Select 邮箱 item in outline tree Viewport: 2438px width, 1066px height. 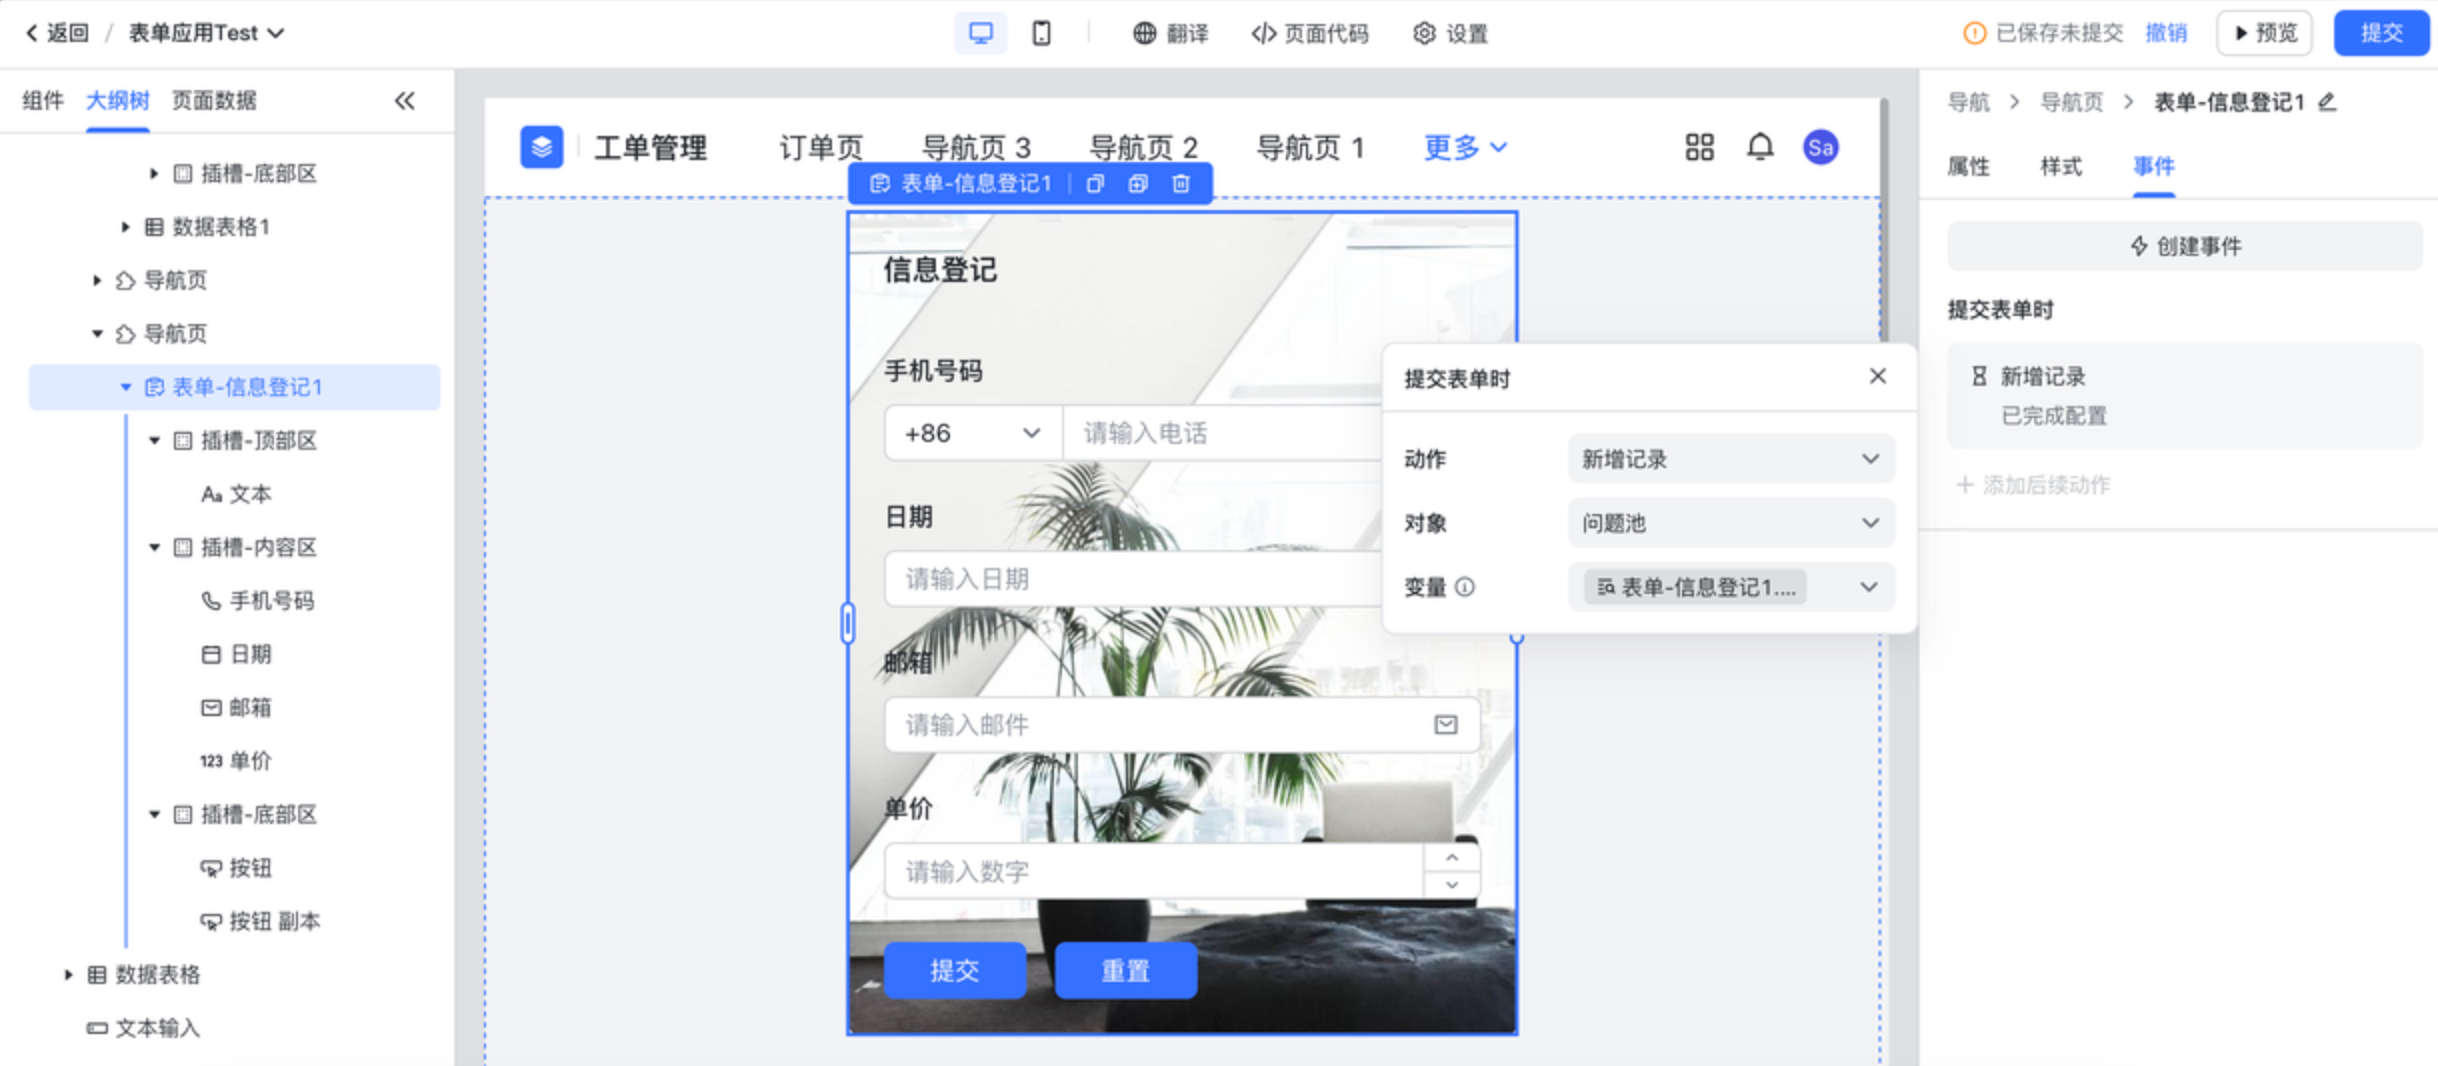click(236, 707)
